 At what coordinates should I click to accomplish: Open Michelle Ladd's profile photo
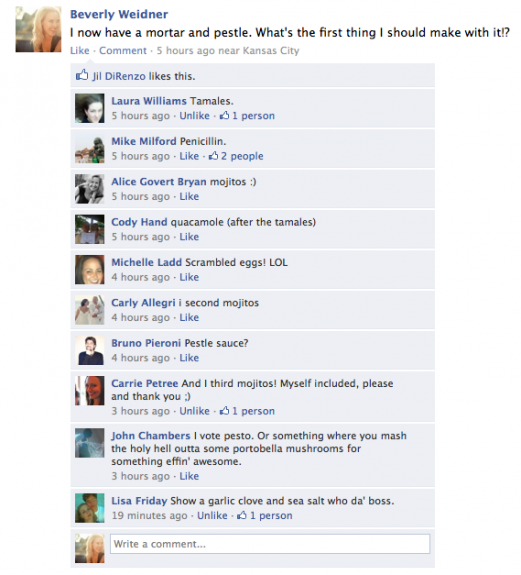click(89, 270)
